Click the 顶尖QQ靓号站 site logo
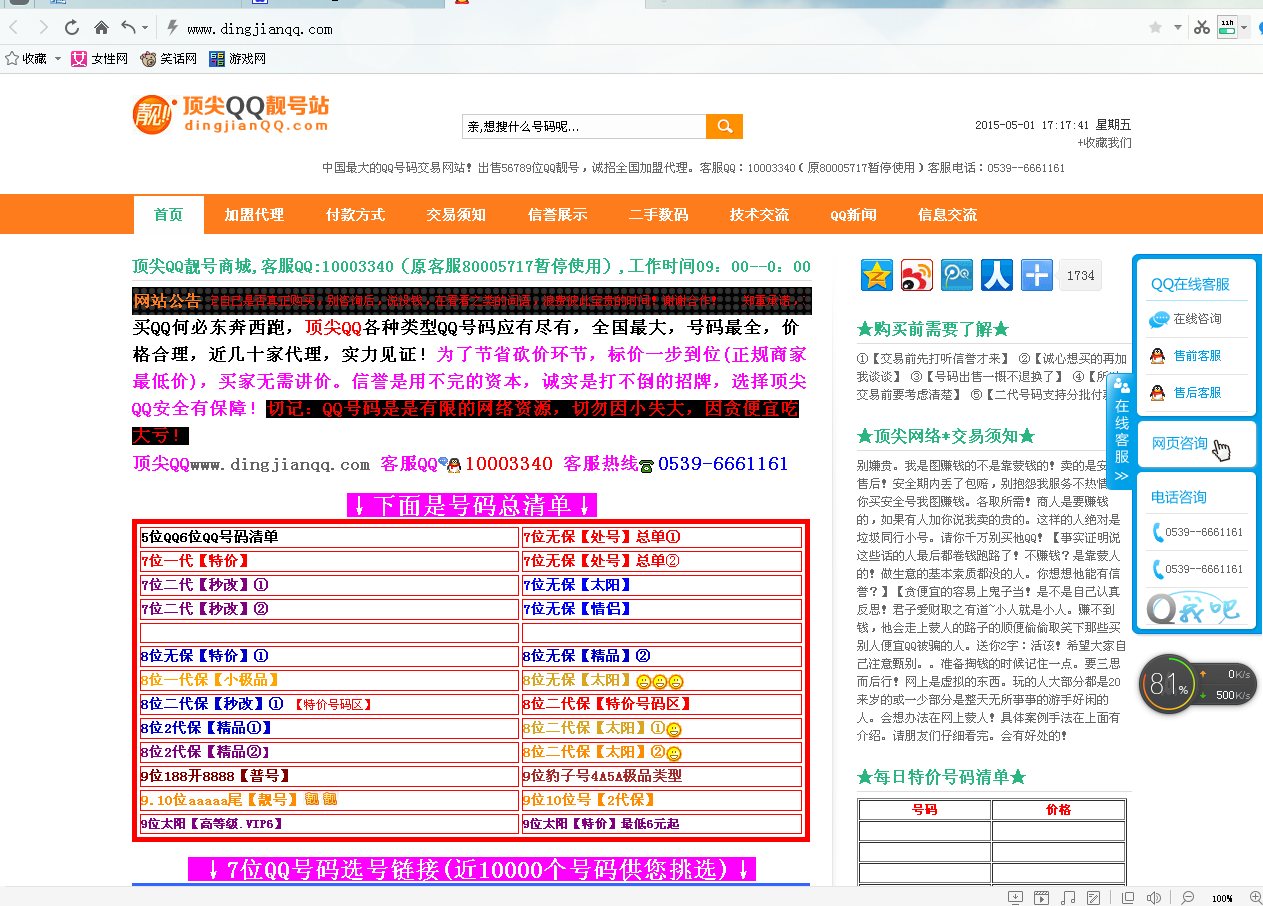Image resolution: width=1263 pixels, height=906 pixels. tap(231, 114)
